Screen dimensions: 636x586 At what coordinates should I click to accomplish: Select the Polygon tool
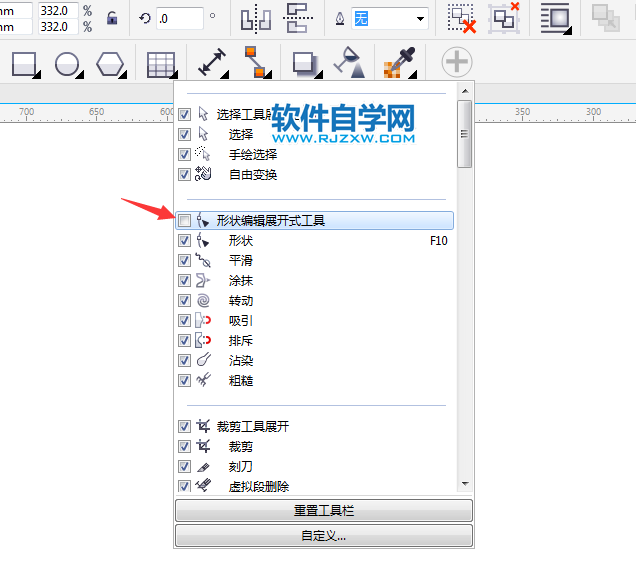pos(110,64)
